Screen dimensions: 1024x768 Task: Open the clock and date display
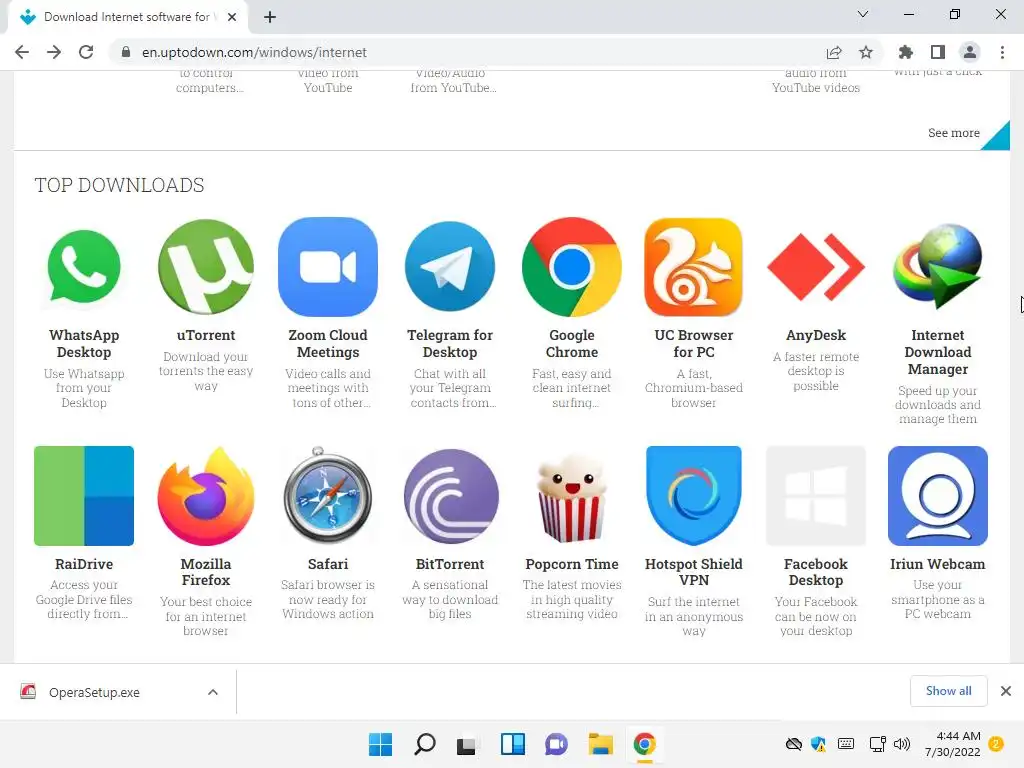(x=953, y=744)
